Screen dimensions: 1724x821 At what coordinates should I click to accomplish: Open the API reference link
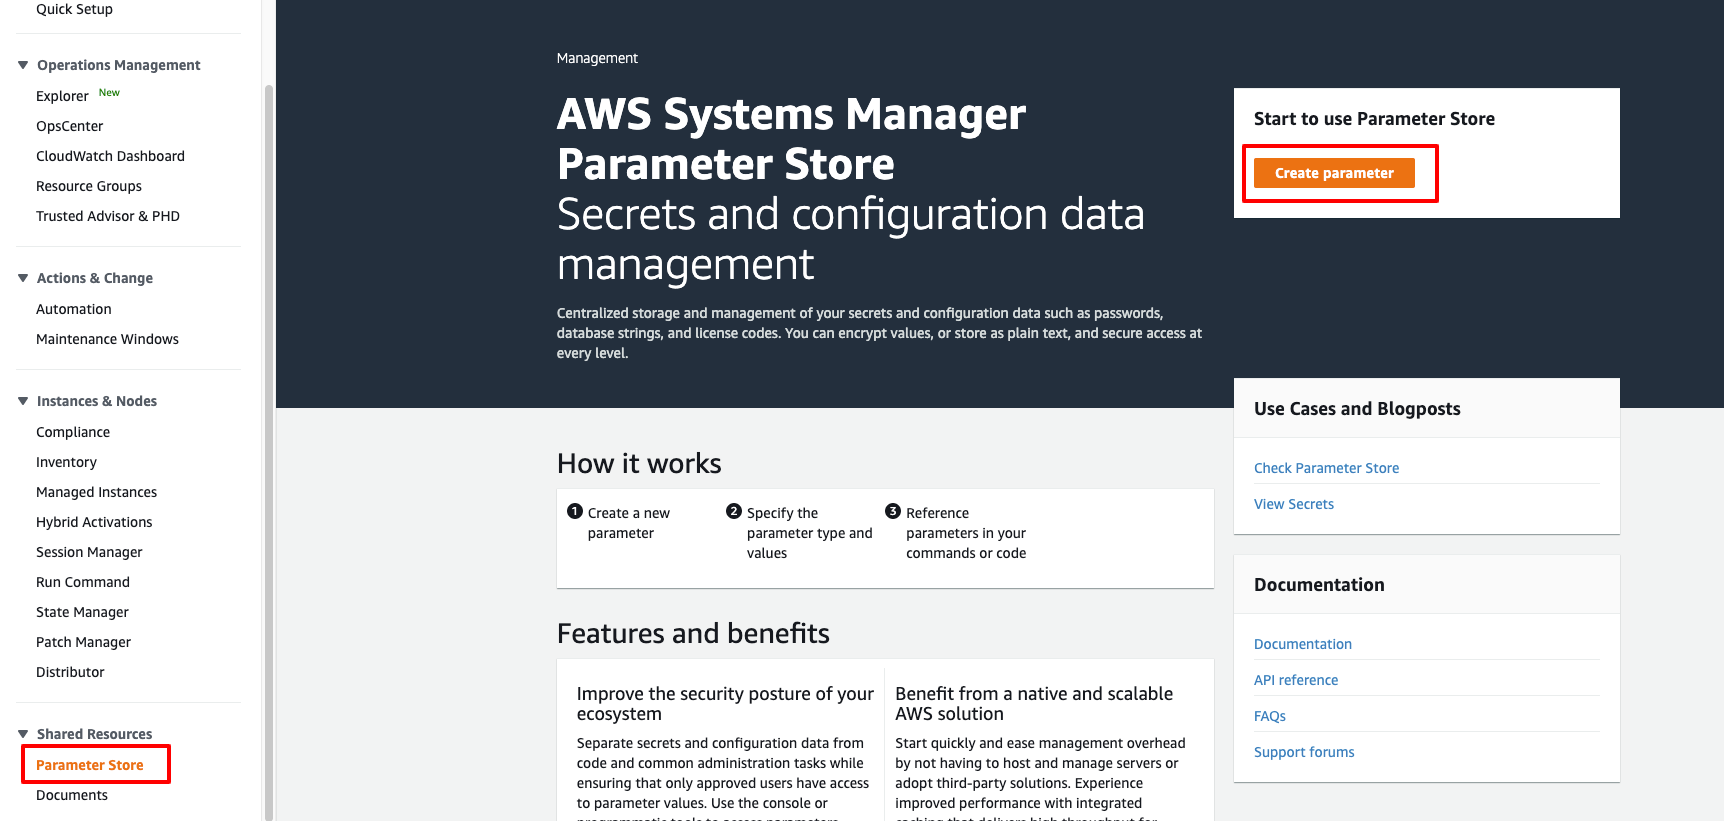pyautogui.click(x=1295, y=680)
